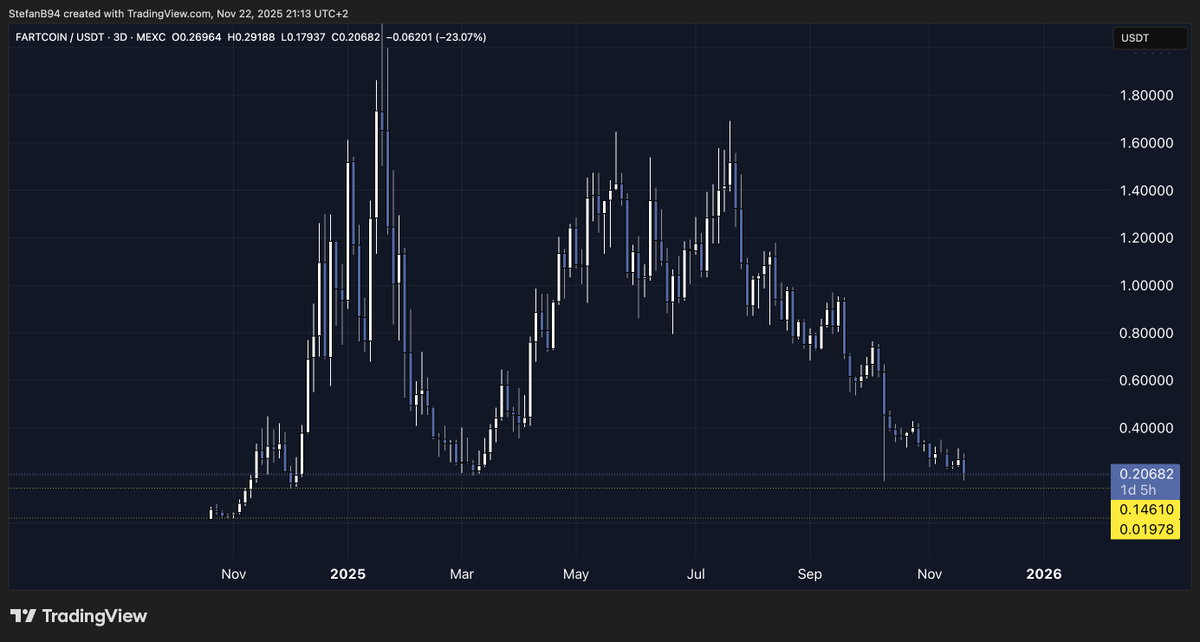
Task: Click the May label on time axis
Action: pyautogui.click(x=576, y=575)
